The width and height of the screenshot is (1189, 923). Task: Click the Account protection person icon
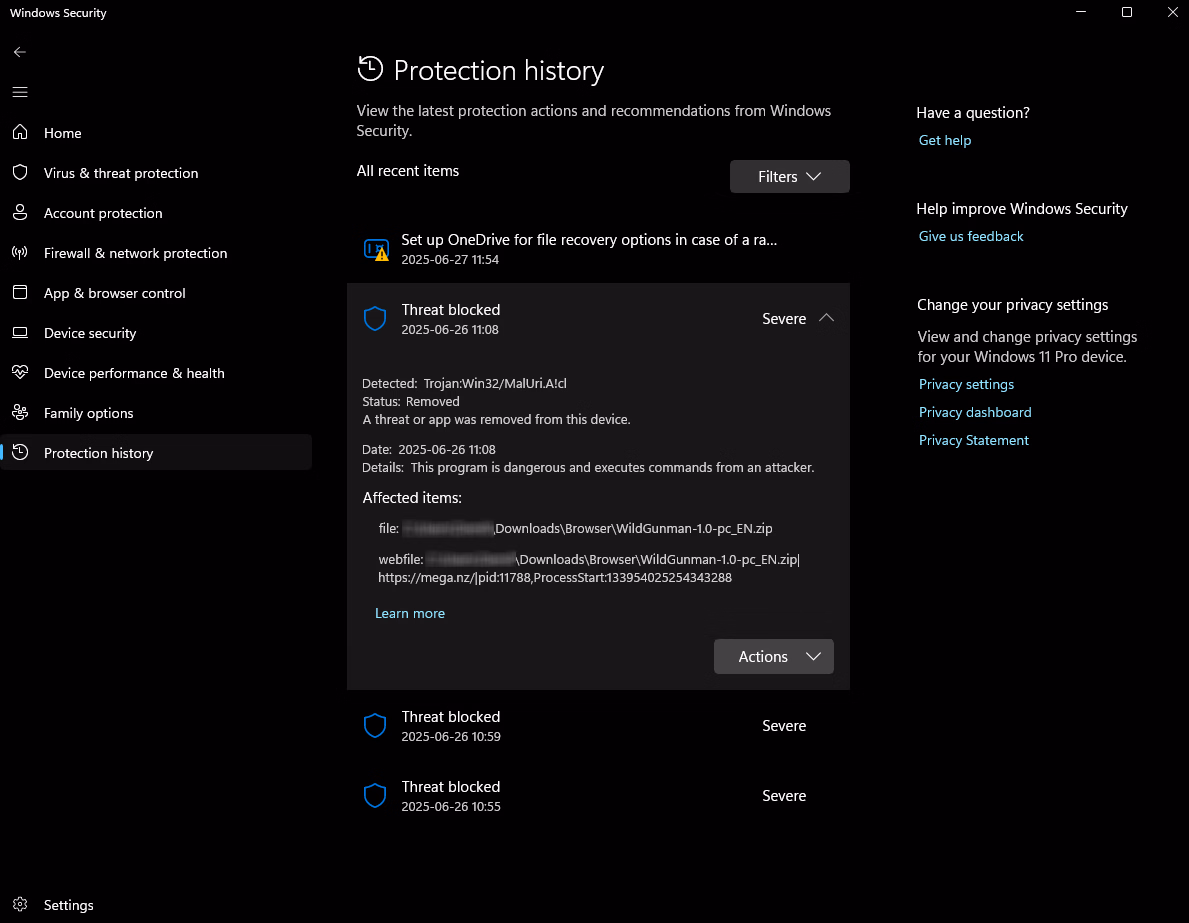pos(20,212)
